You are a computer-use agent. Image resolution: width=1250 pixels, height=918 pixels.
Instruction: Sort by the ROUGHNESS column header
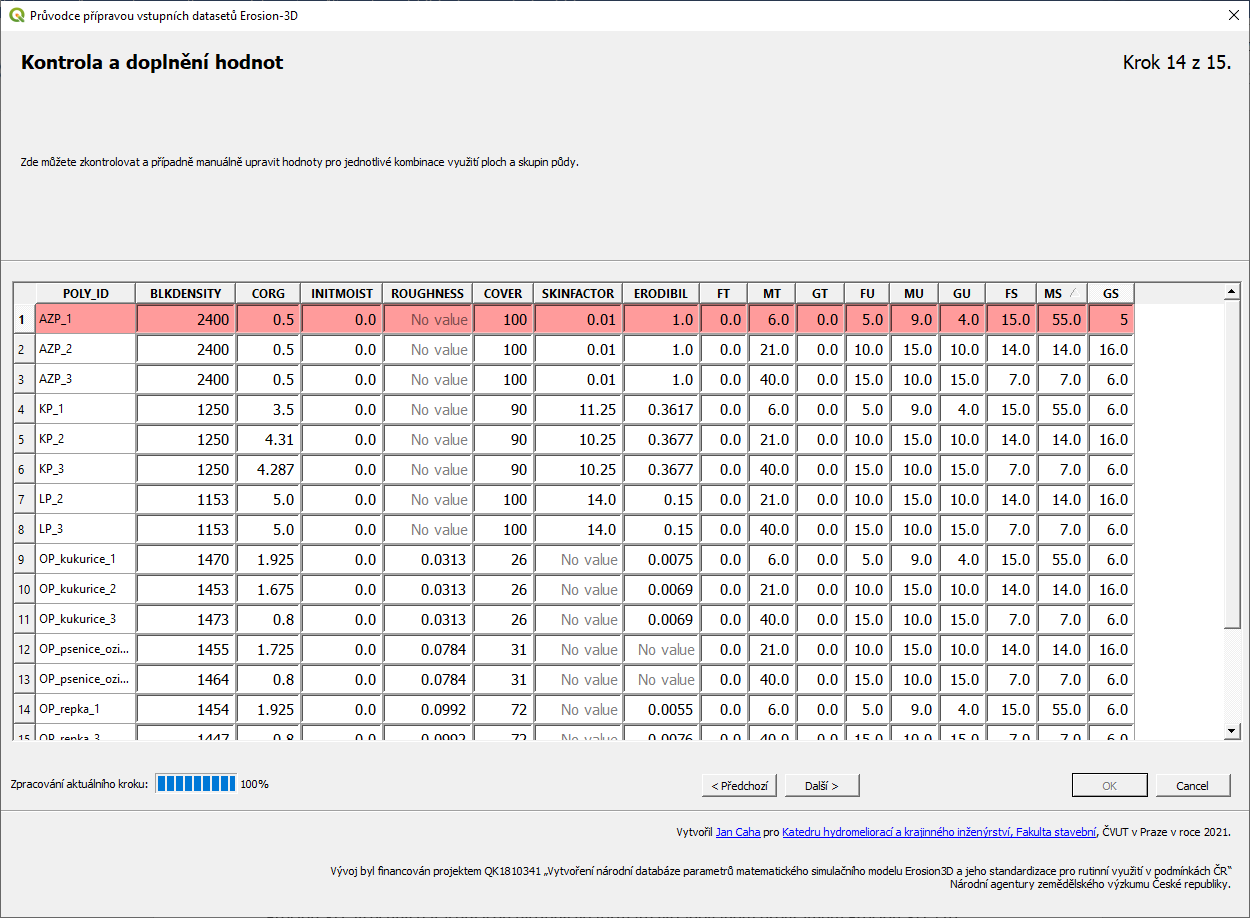(x=428, y=293)
